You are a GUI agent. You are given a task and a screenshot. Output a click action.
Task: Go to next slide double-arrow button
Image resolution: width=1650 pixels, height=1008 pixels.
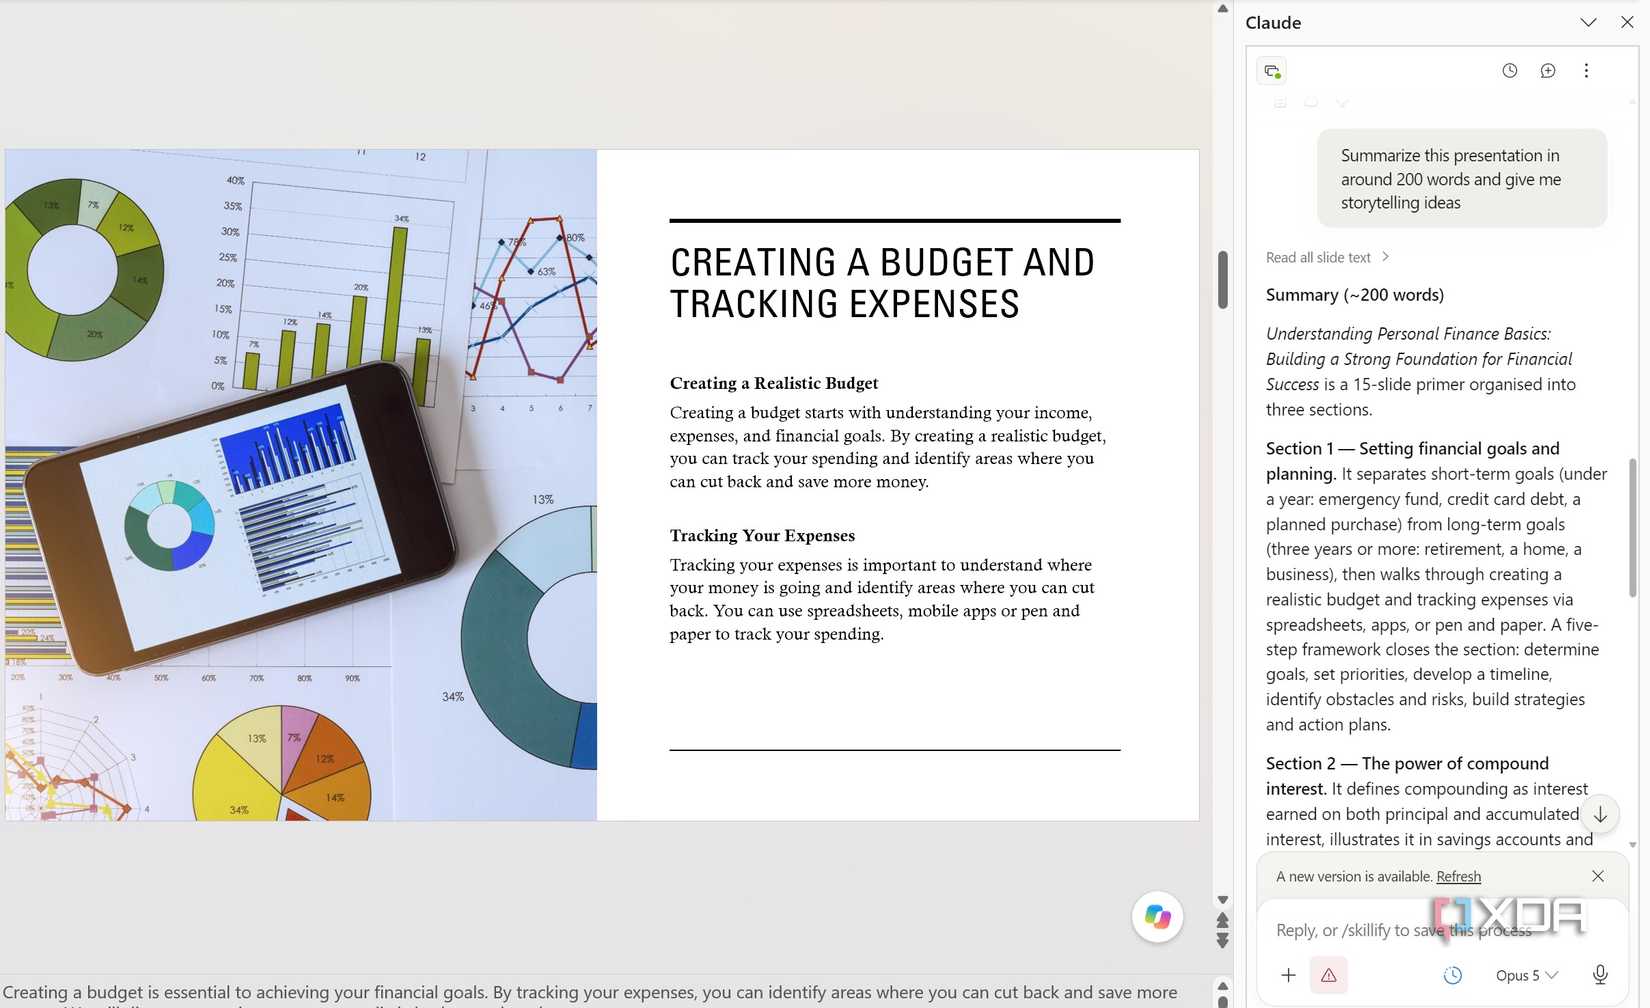[1222, 940]
